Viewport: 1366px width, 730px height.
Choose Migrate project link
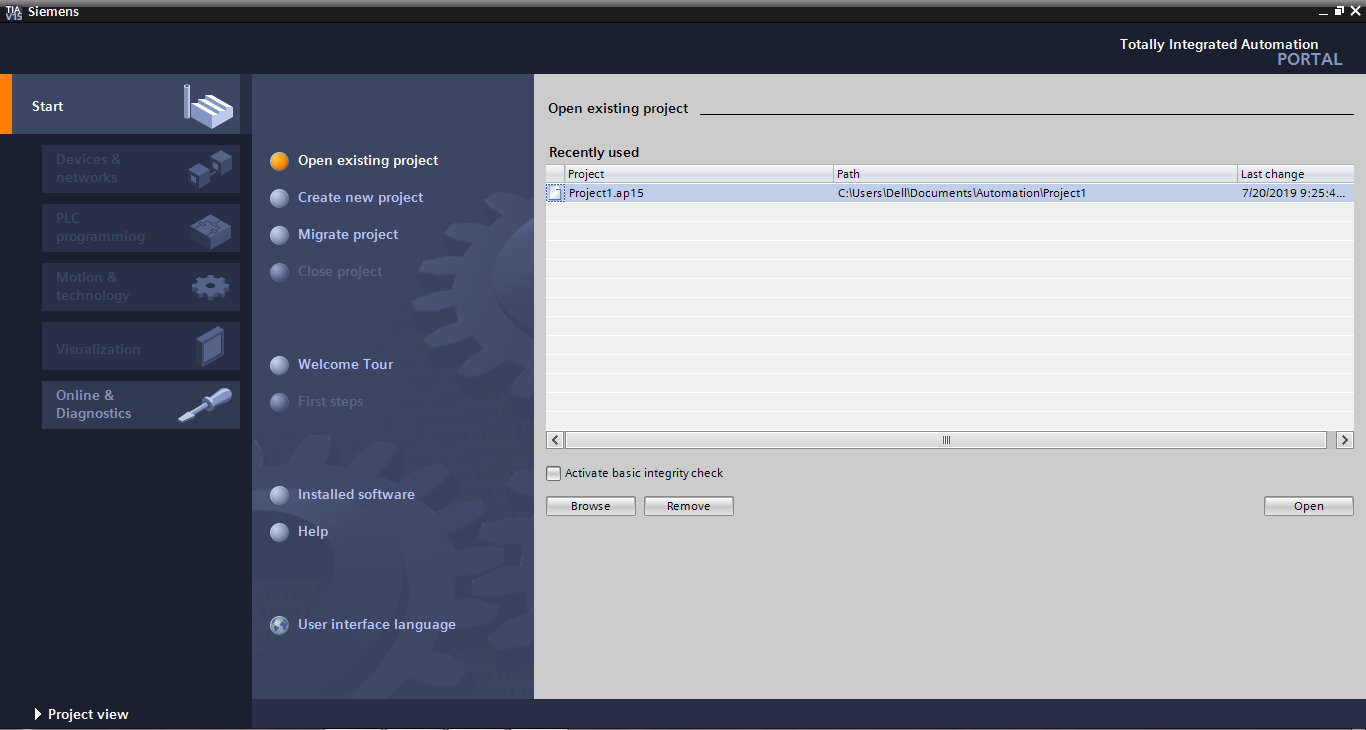click(x=348, y=234)
